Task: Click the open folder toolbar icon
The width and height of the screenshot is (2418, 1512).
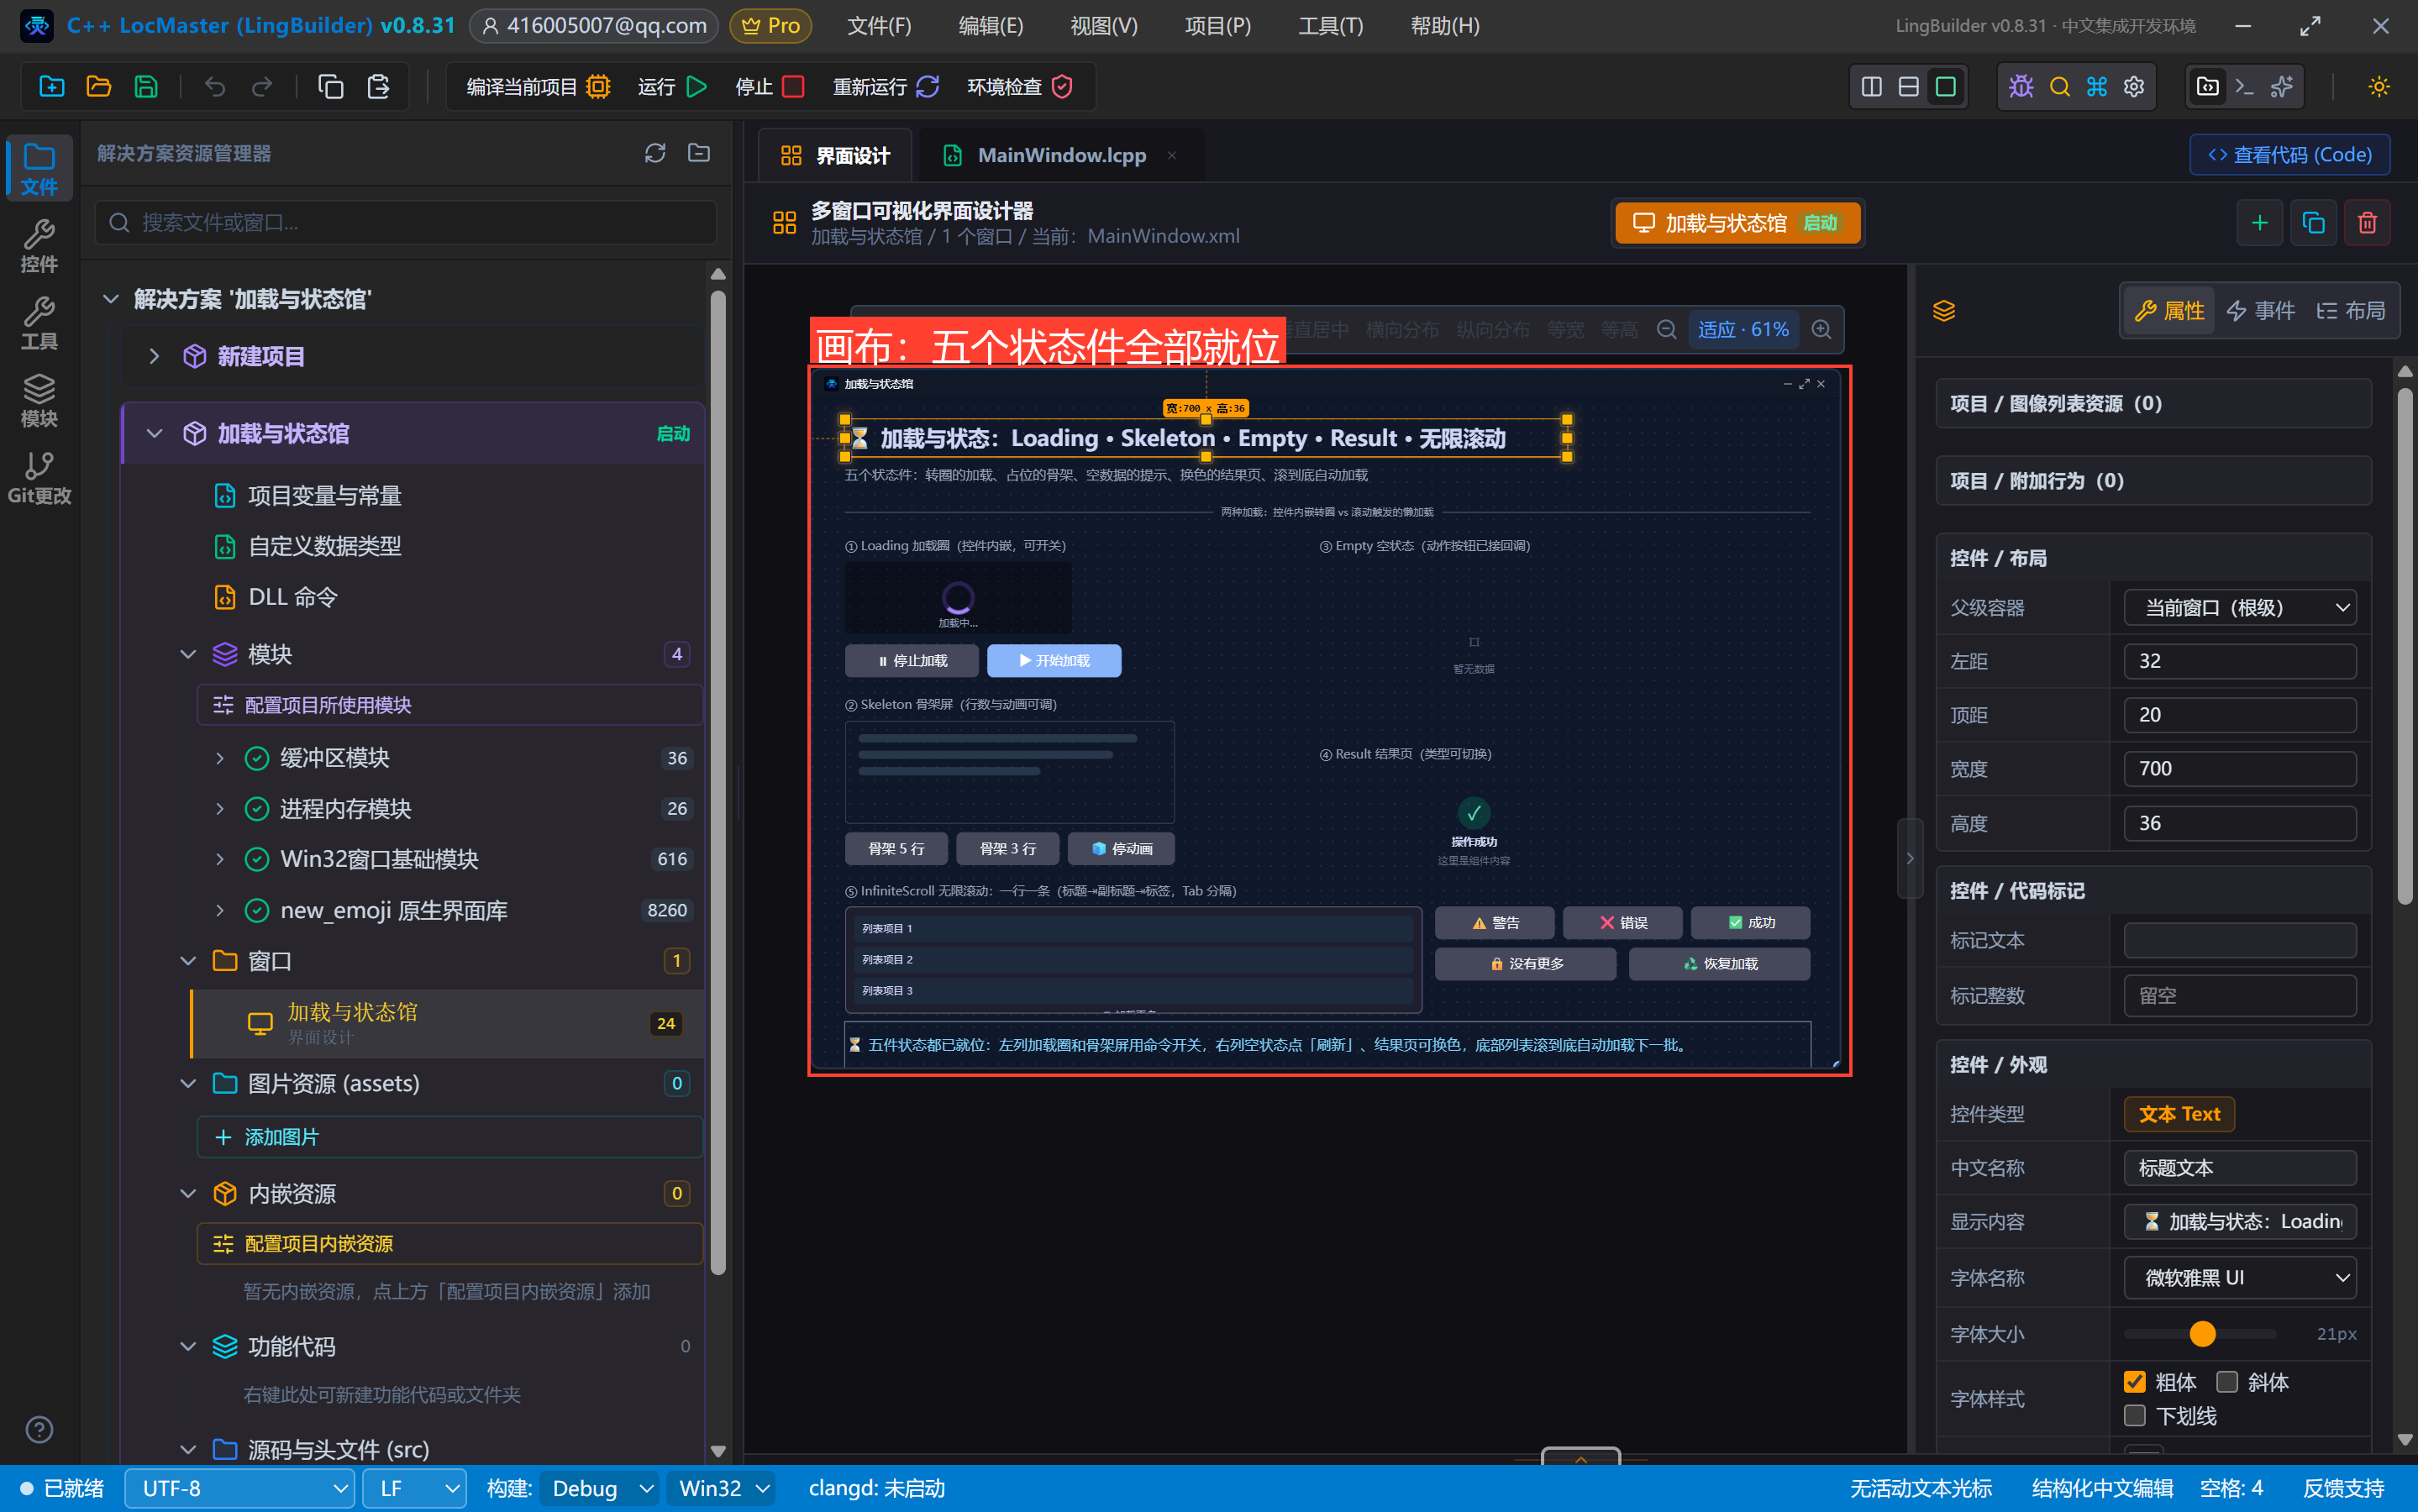Action: pyautogui.click(x=99, y=86)
